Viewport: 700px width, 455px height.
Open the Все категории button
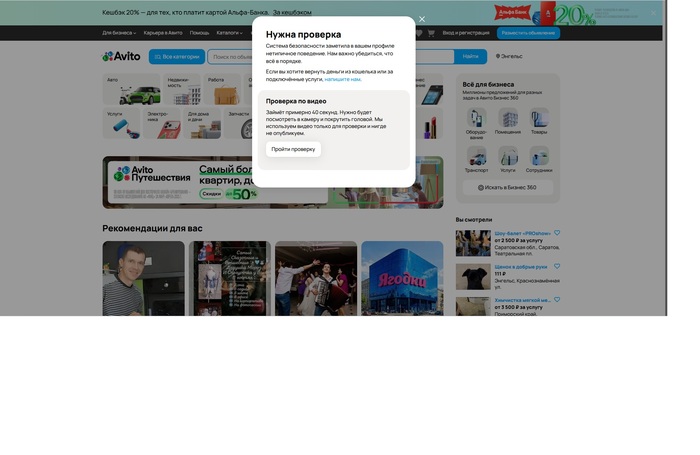177,57
